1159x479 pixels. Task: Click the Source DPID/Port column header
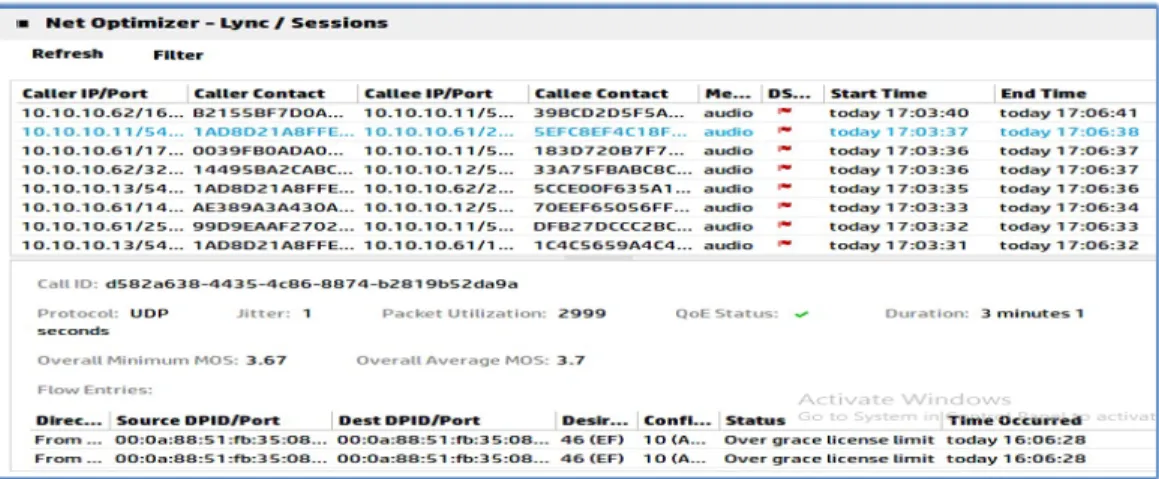point(198,421)
